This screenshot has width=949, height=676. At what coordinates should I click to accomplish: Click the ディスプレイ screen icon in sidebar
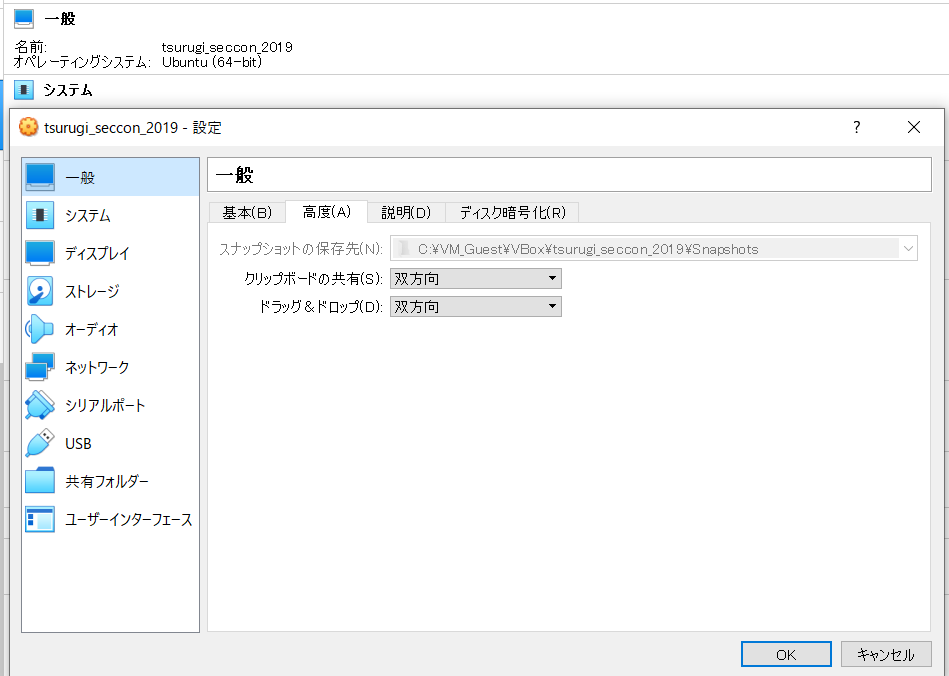click(x=40, y=253)
